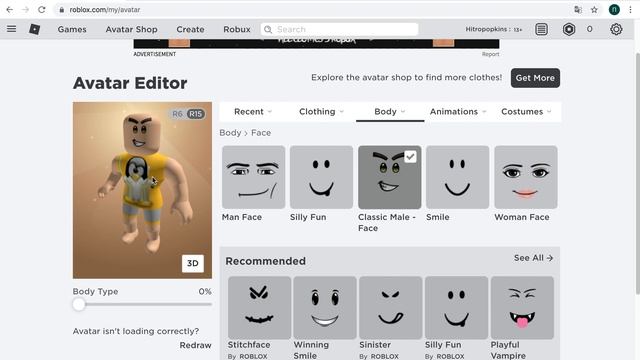
Task: Click the Redraw link
Action: [196, 345]
